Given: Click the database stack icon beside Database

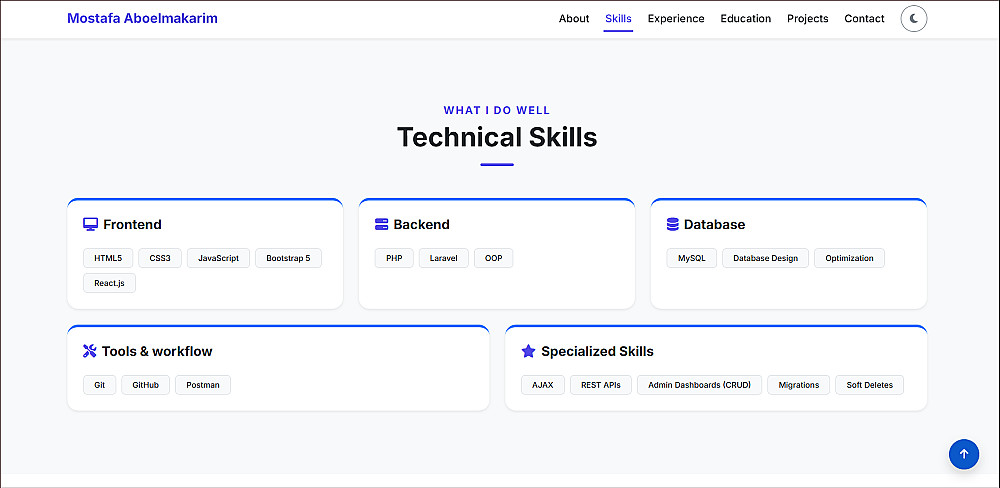Looking at the screenshot, I should click(x=672, y=225).
